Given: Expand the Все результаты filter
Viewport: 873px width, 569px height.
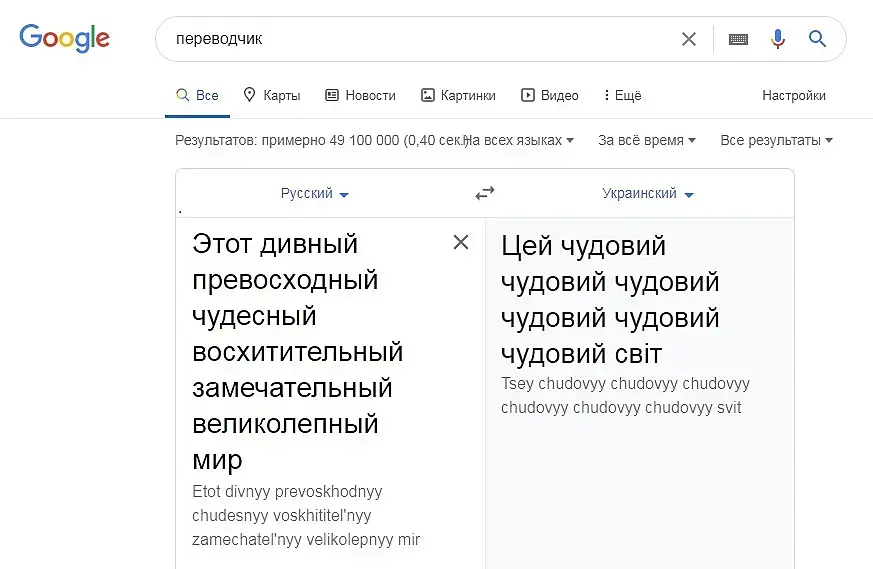Looking at the screenshot, I should click(776, 141).
